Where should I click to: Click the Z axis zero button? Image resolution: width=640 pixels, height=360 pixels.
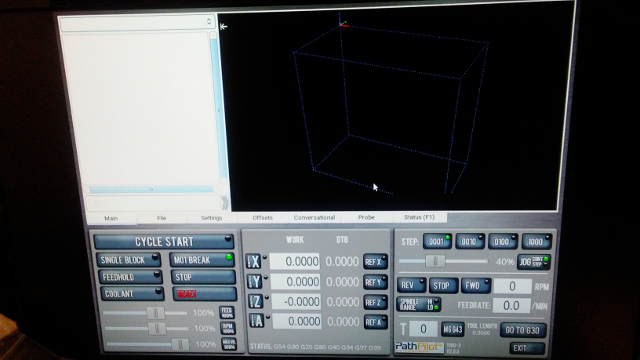256,301
